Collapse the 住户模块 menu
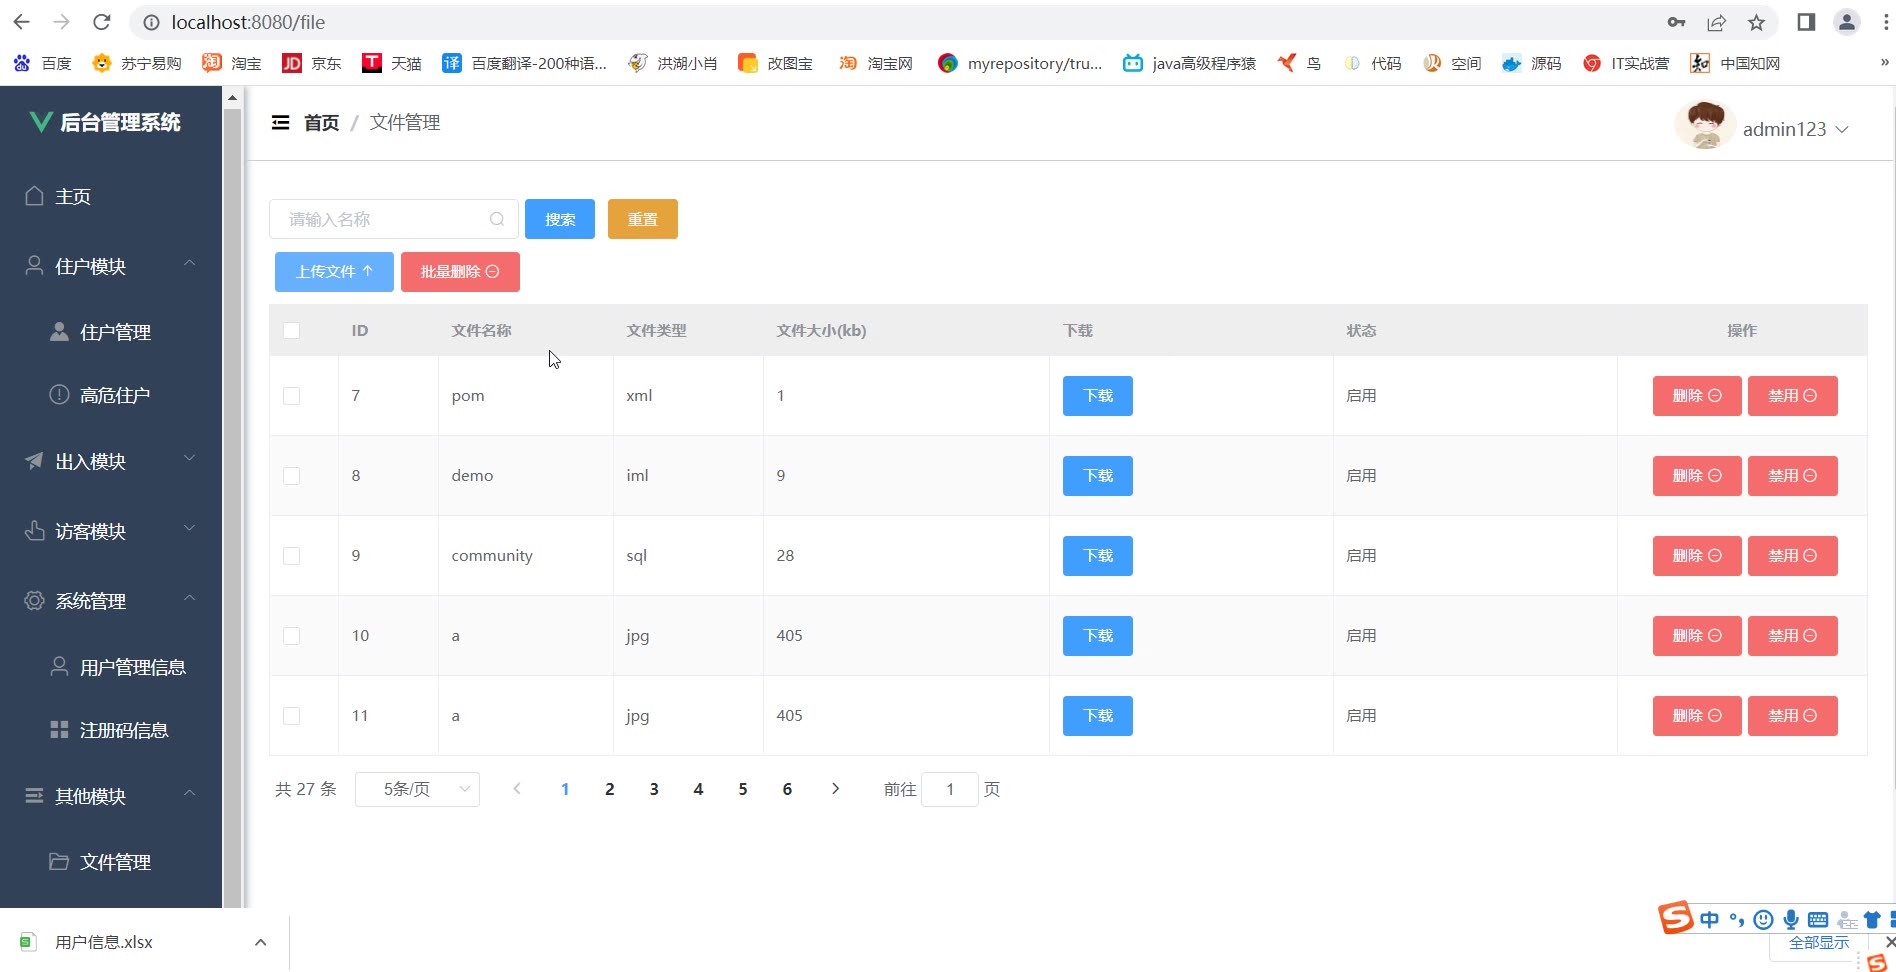The width and height of the screenshot is (1896, 972). [189, 263]
